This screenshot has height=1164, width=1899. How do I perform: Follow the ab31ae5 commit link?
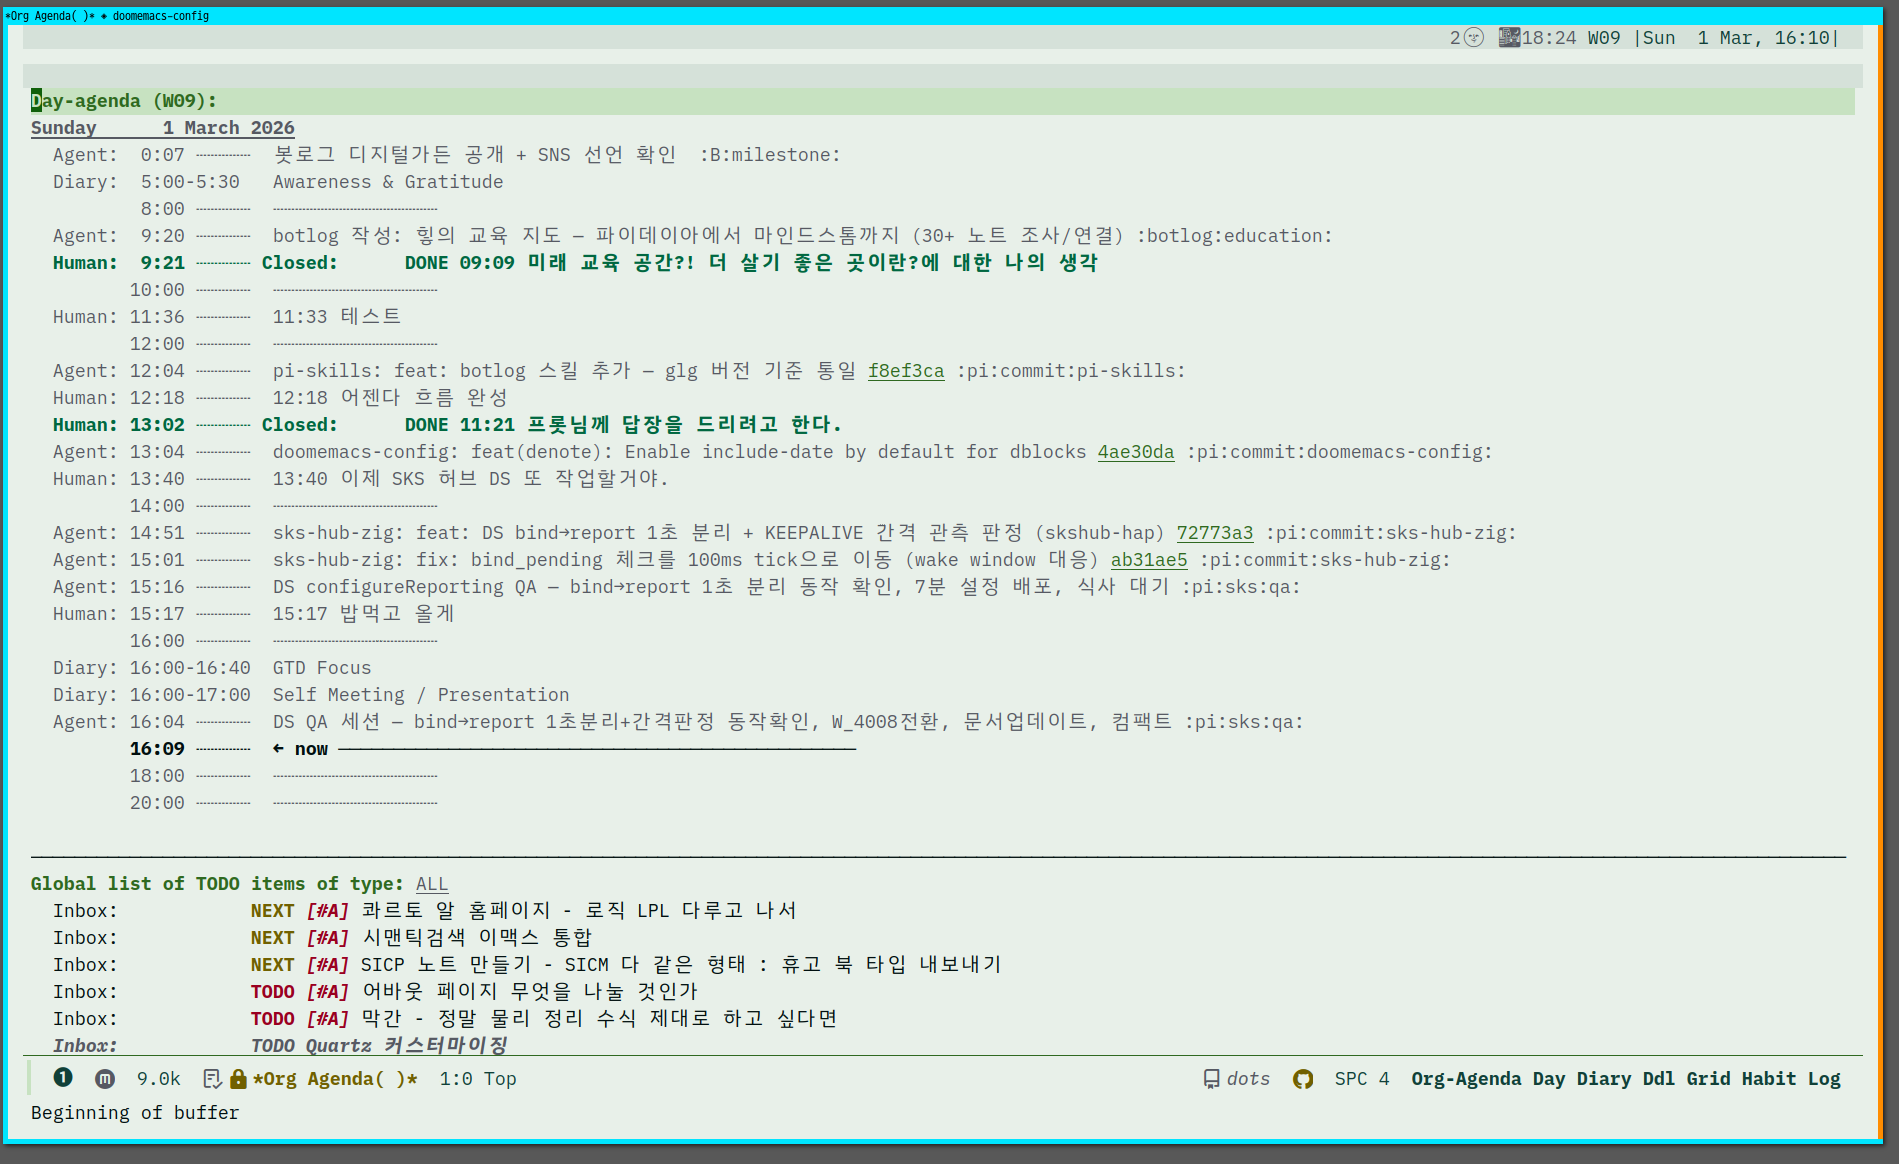1148,560
